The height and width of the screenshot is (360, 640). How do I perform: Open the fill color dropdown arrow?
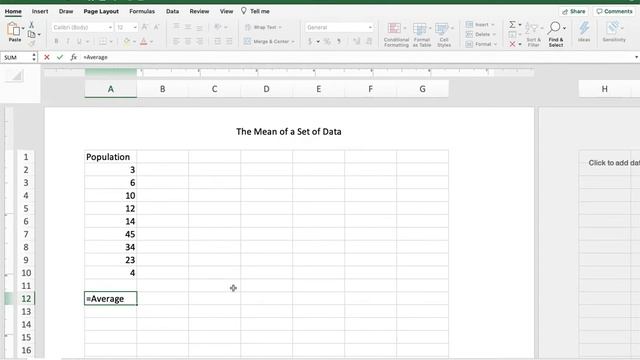click(134, 42)
